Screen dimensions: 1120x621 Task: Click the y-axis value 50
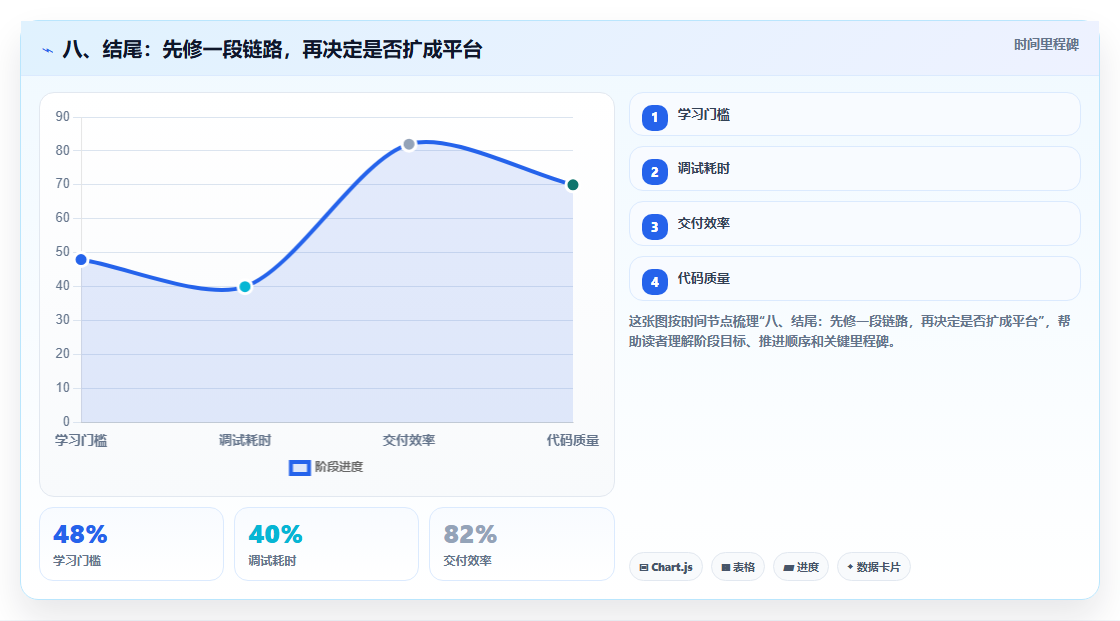[x=63, y=252]
